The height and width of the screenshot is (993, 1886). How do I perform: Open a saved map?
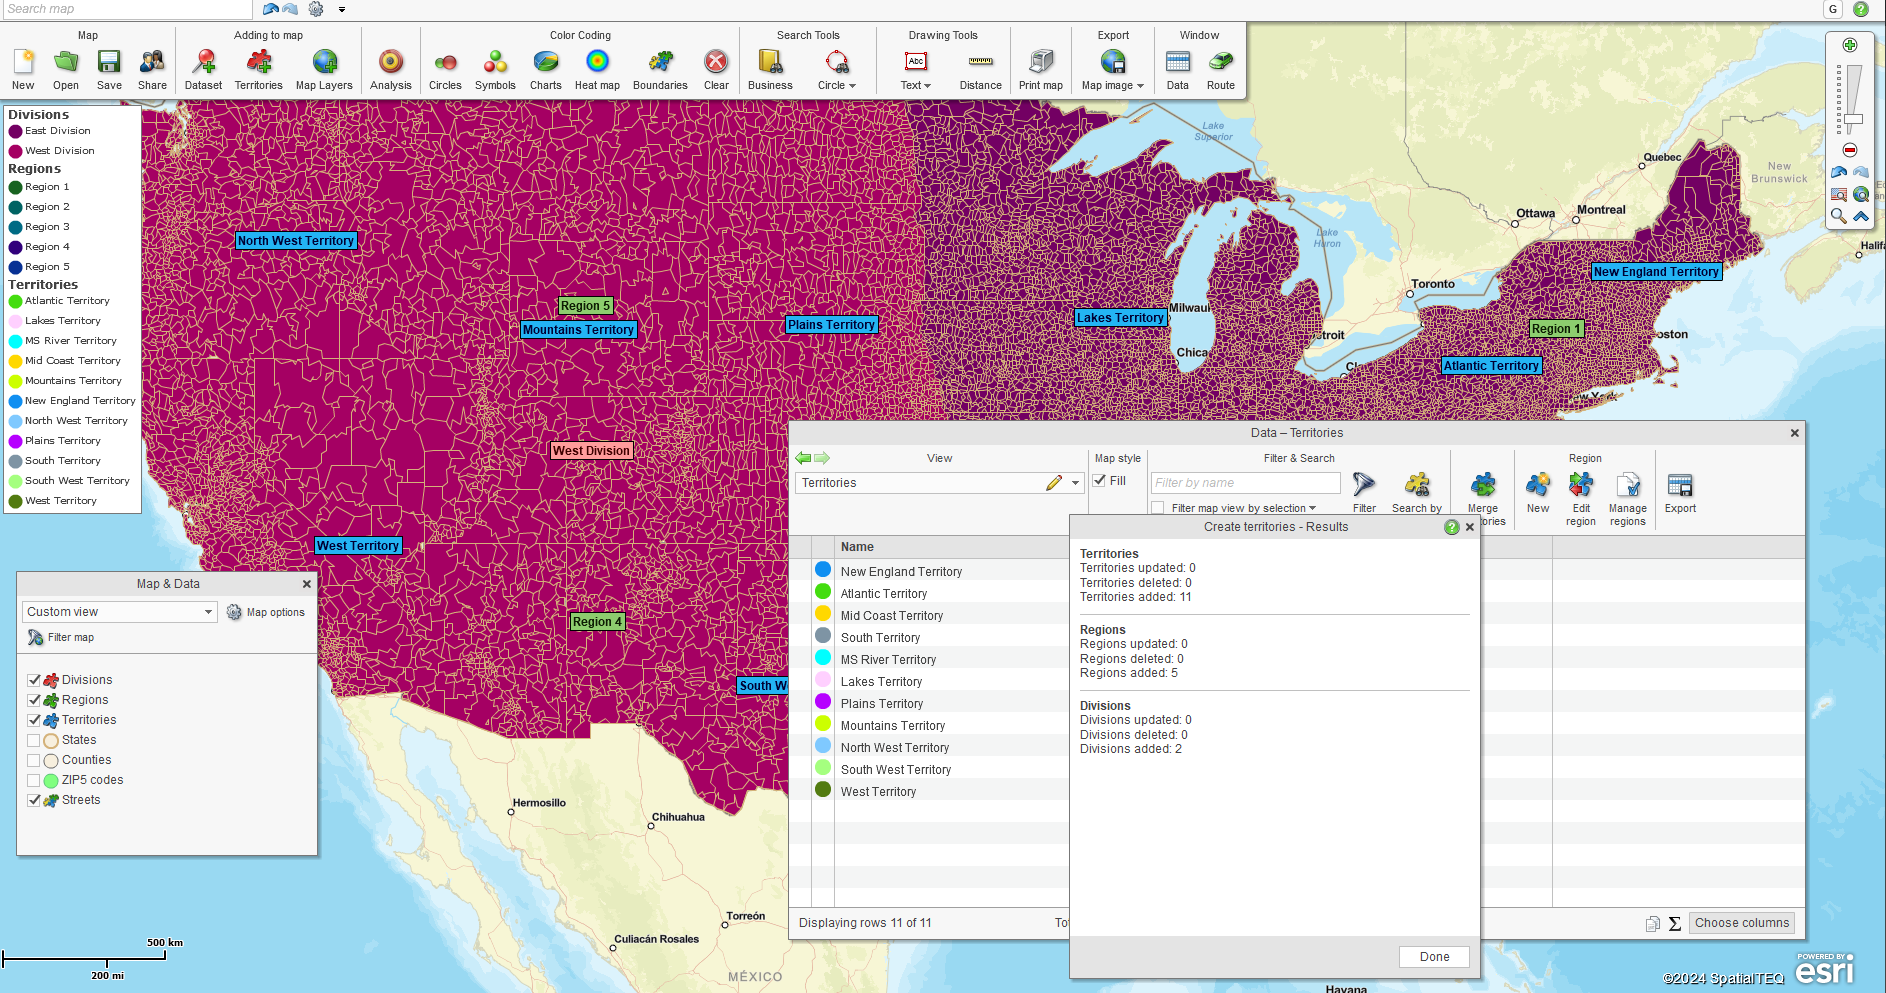(66, 70)
